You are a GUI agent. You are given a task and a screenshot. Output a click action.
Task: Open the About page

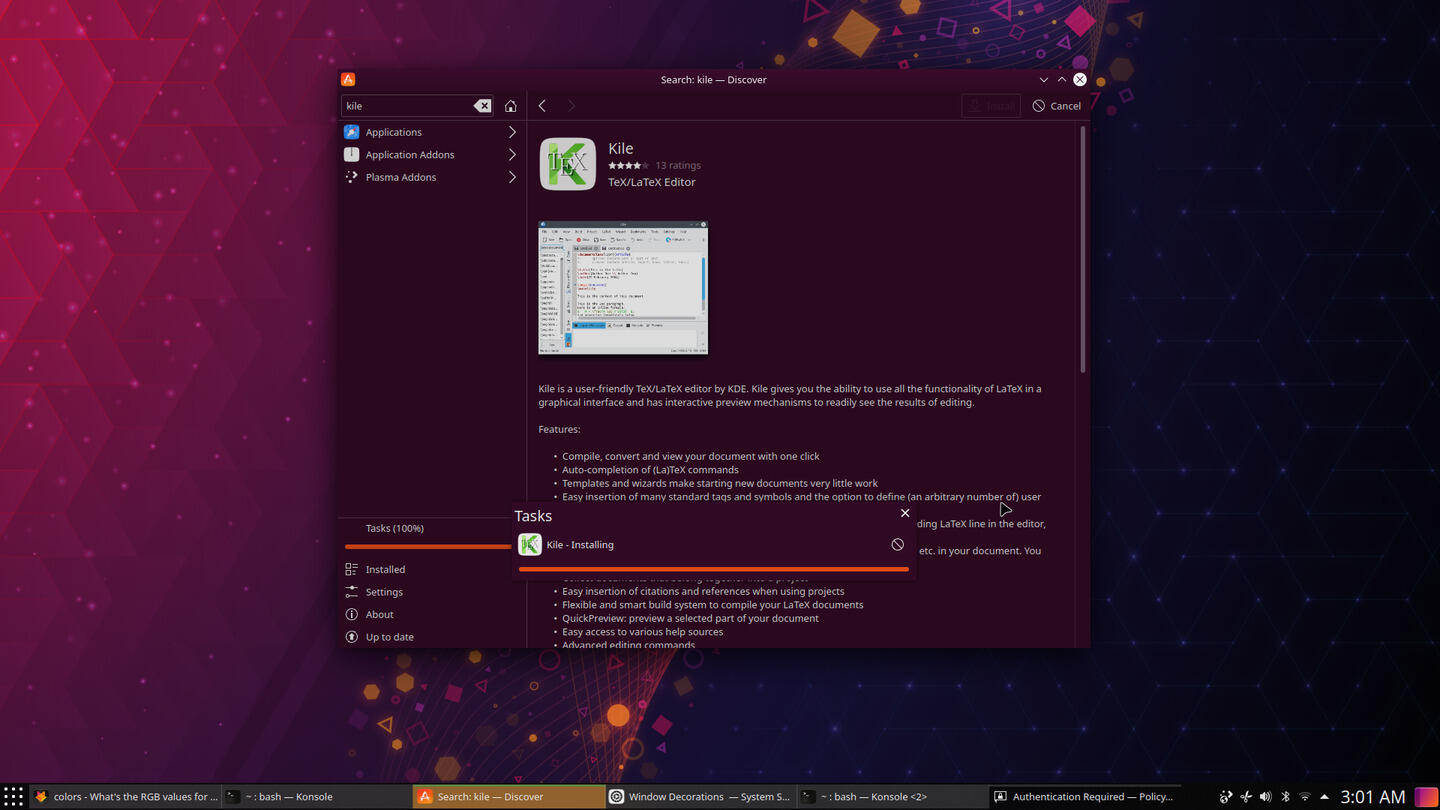pyautogui.click(x=430, y=614)
